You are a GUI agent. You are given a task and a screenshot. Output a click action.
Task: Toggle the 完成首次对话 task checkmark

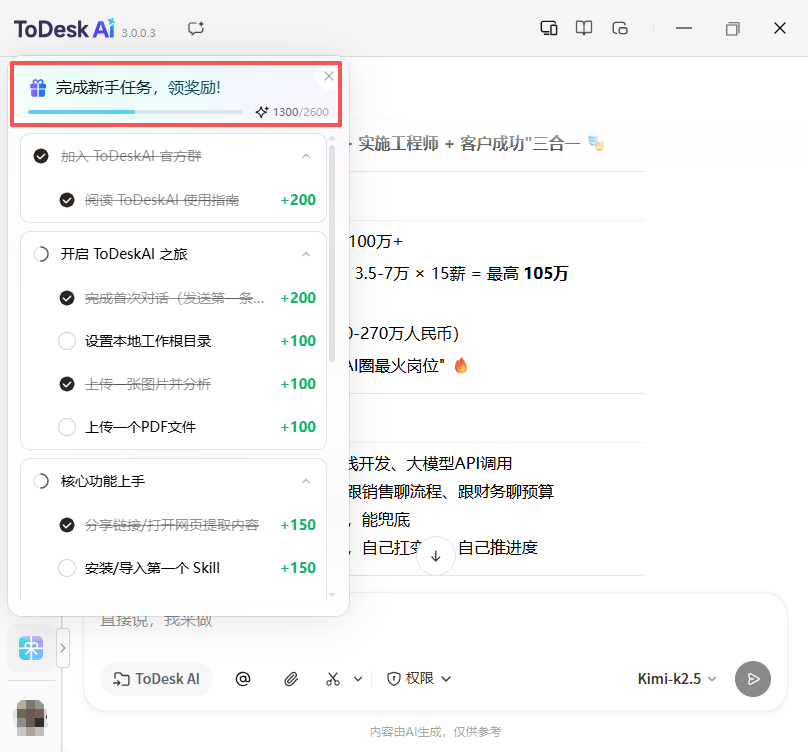point(67,298)
